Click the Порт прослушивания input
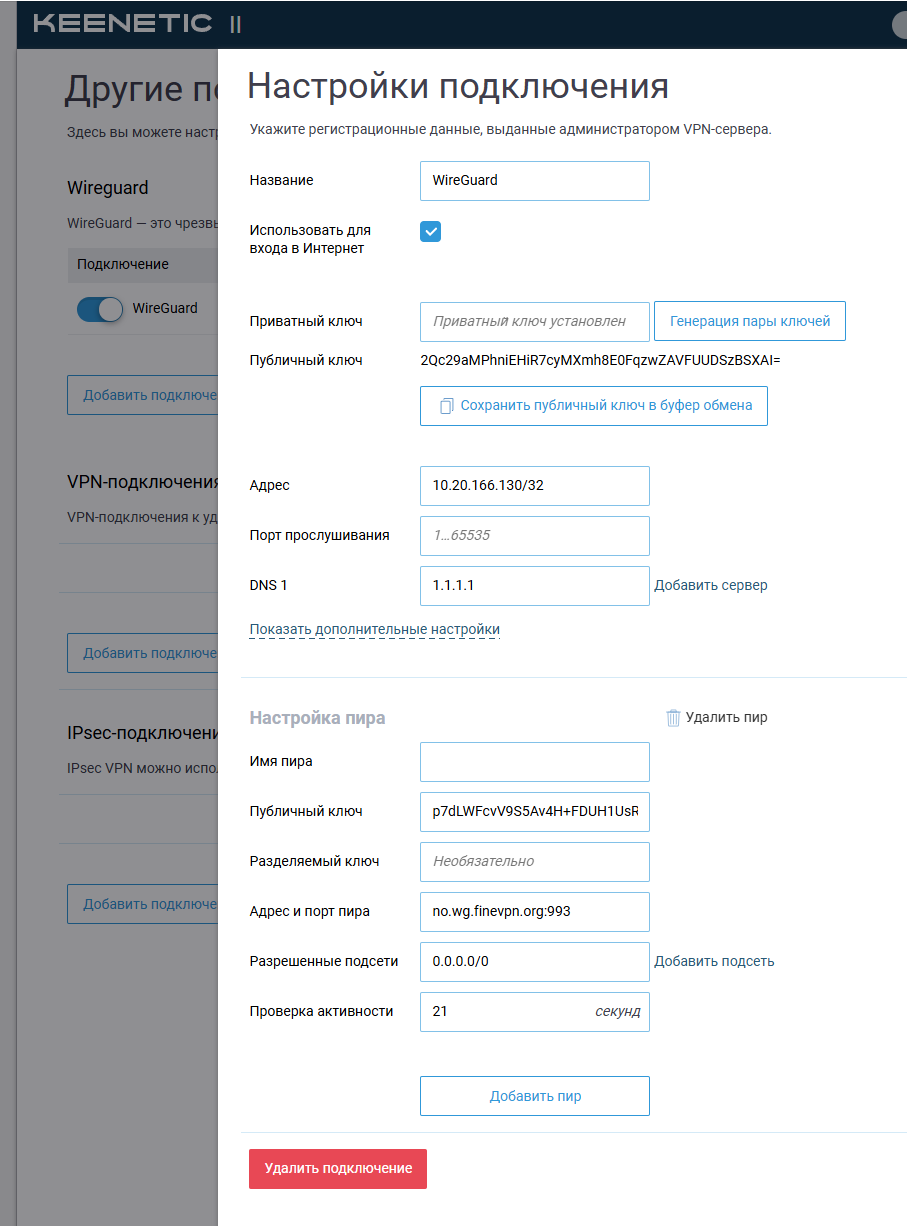The width and height of the screenshot is (907, 1226). (x=535, y=536)
